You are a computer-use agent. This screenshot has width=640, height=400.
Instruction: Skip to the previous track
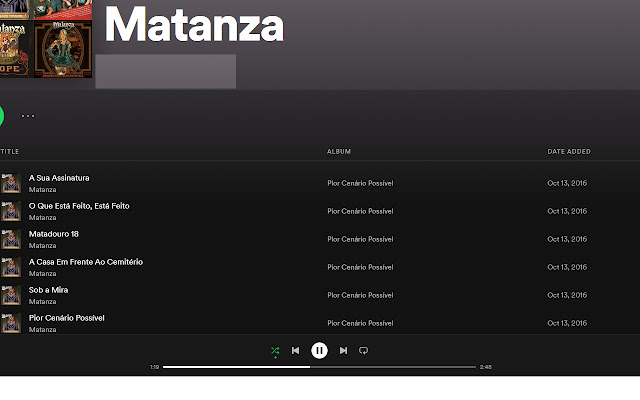(x=296, y=351)
